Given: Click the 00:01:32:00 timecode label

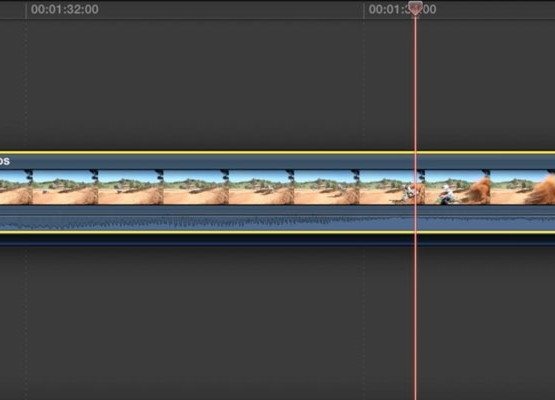Looking at the screenshot, I should pyautogui.click(x=64, y=9).
